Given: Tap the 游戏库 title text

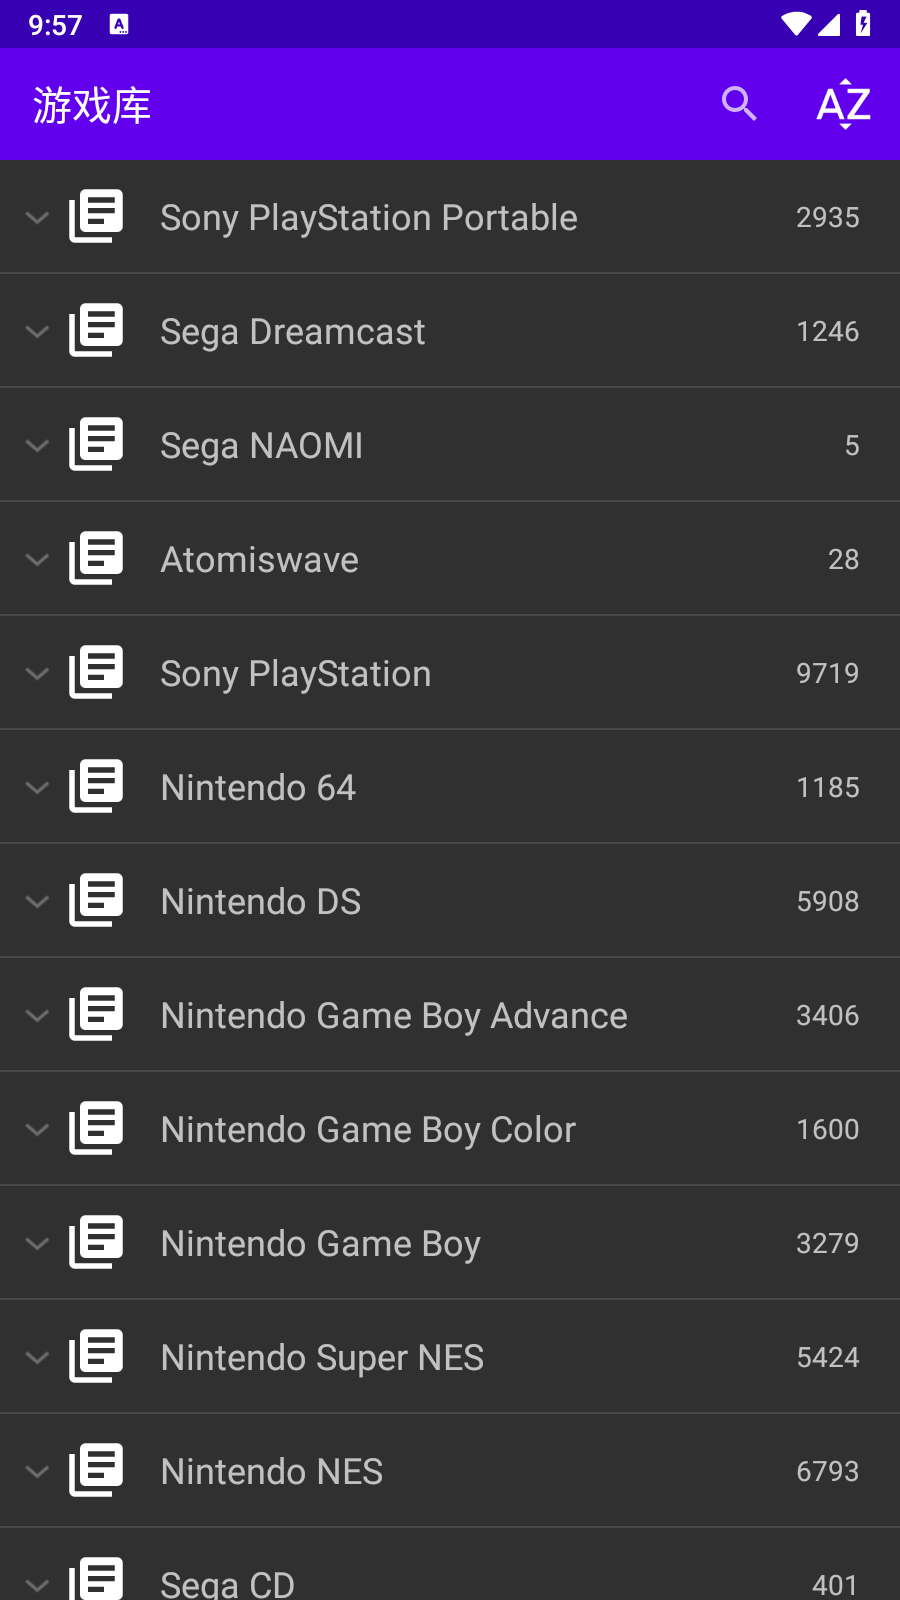Looking at the screenshot, I should 92,105.
